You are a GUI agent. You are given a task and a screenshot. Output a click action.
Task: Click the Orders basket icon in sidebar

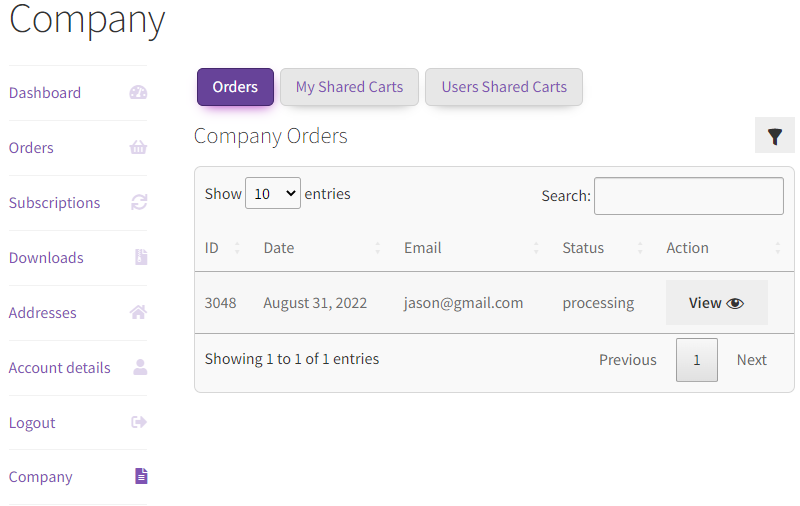(x=138, y=147)
